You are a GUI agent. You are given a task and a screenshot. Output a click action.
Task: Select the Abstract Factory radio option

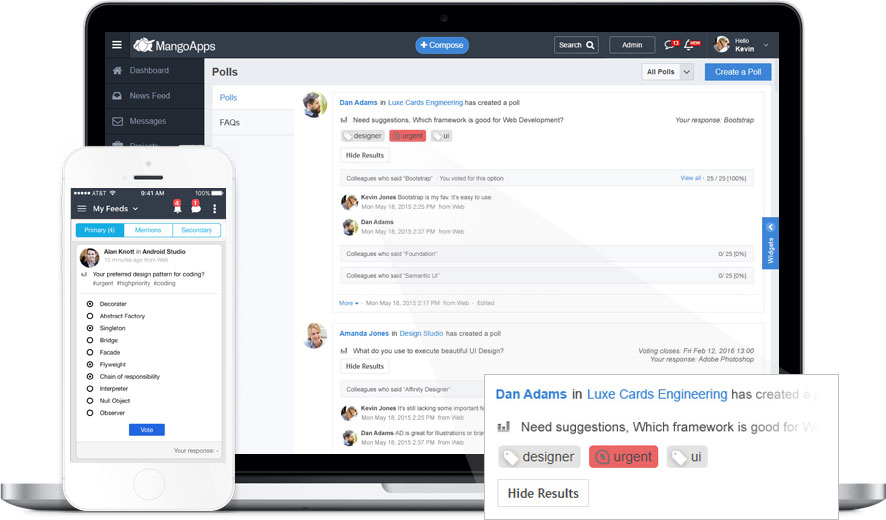90,316
